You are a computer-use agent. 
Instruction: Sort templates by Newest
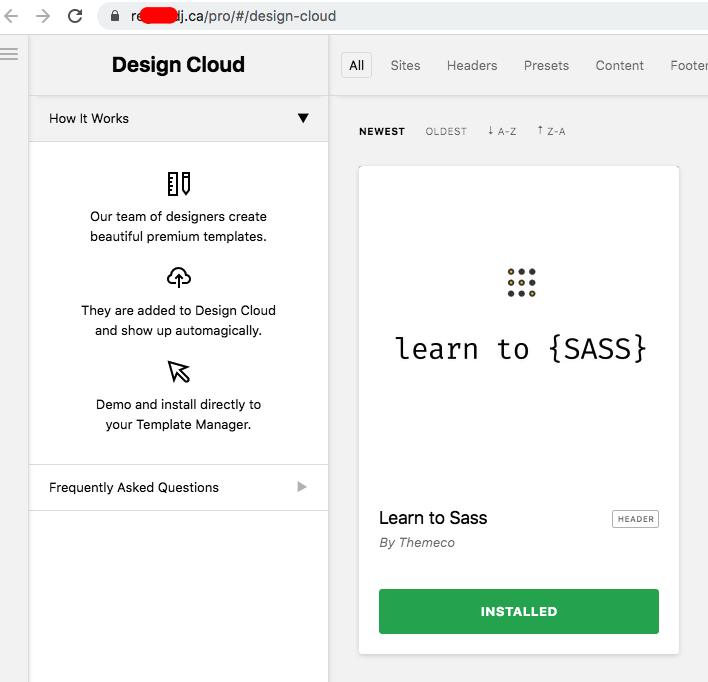click(382, 131)
